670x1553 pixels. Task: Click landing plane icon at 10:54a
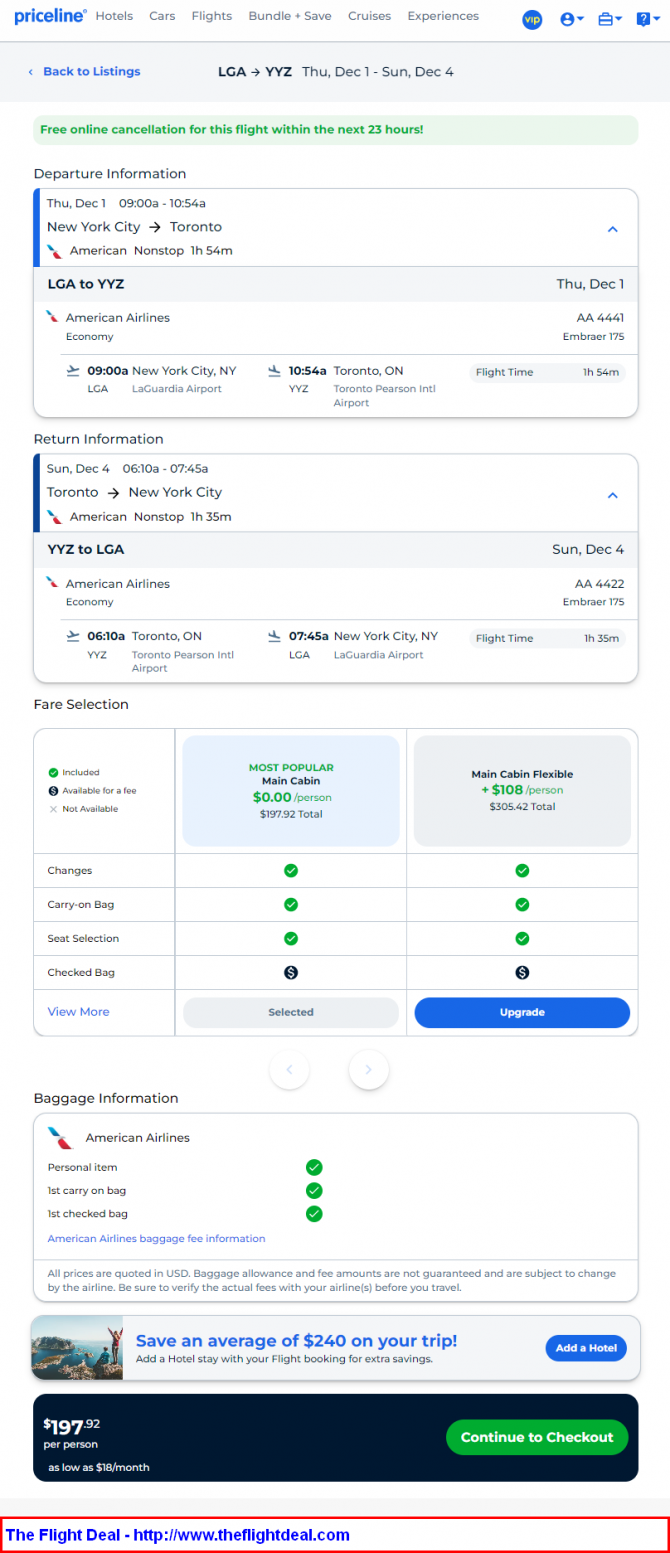click(x=274, y=370)
